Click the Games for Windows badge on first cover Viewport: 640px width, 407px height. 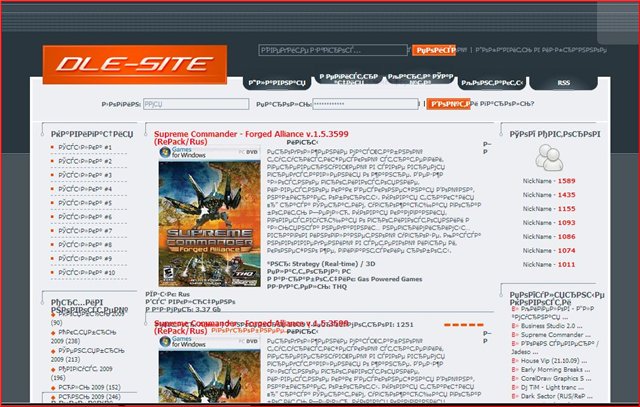tap(183, 153)
